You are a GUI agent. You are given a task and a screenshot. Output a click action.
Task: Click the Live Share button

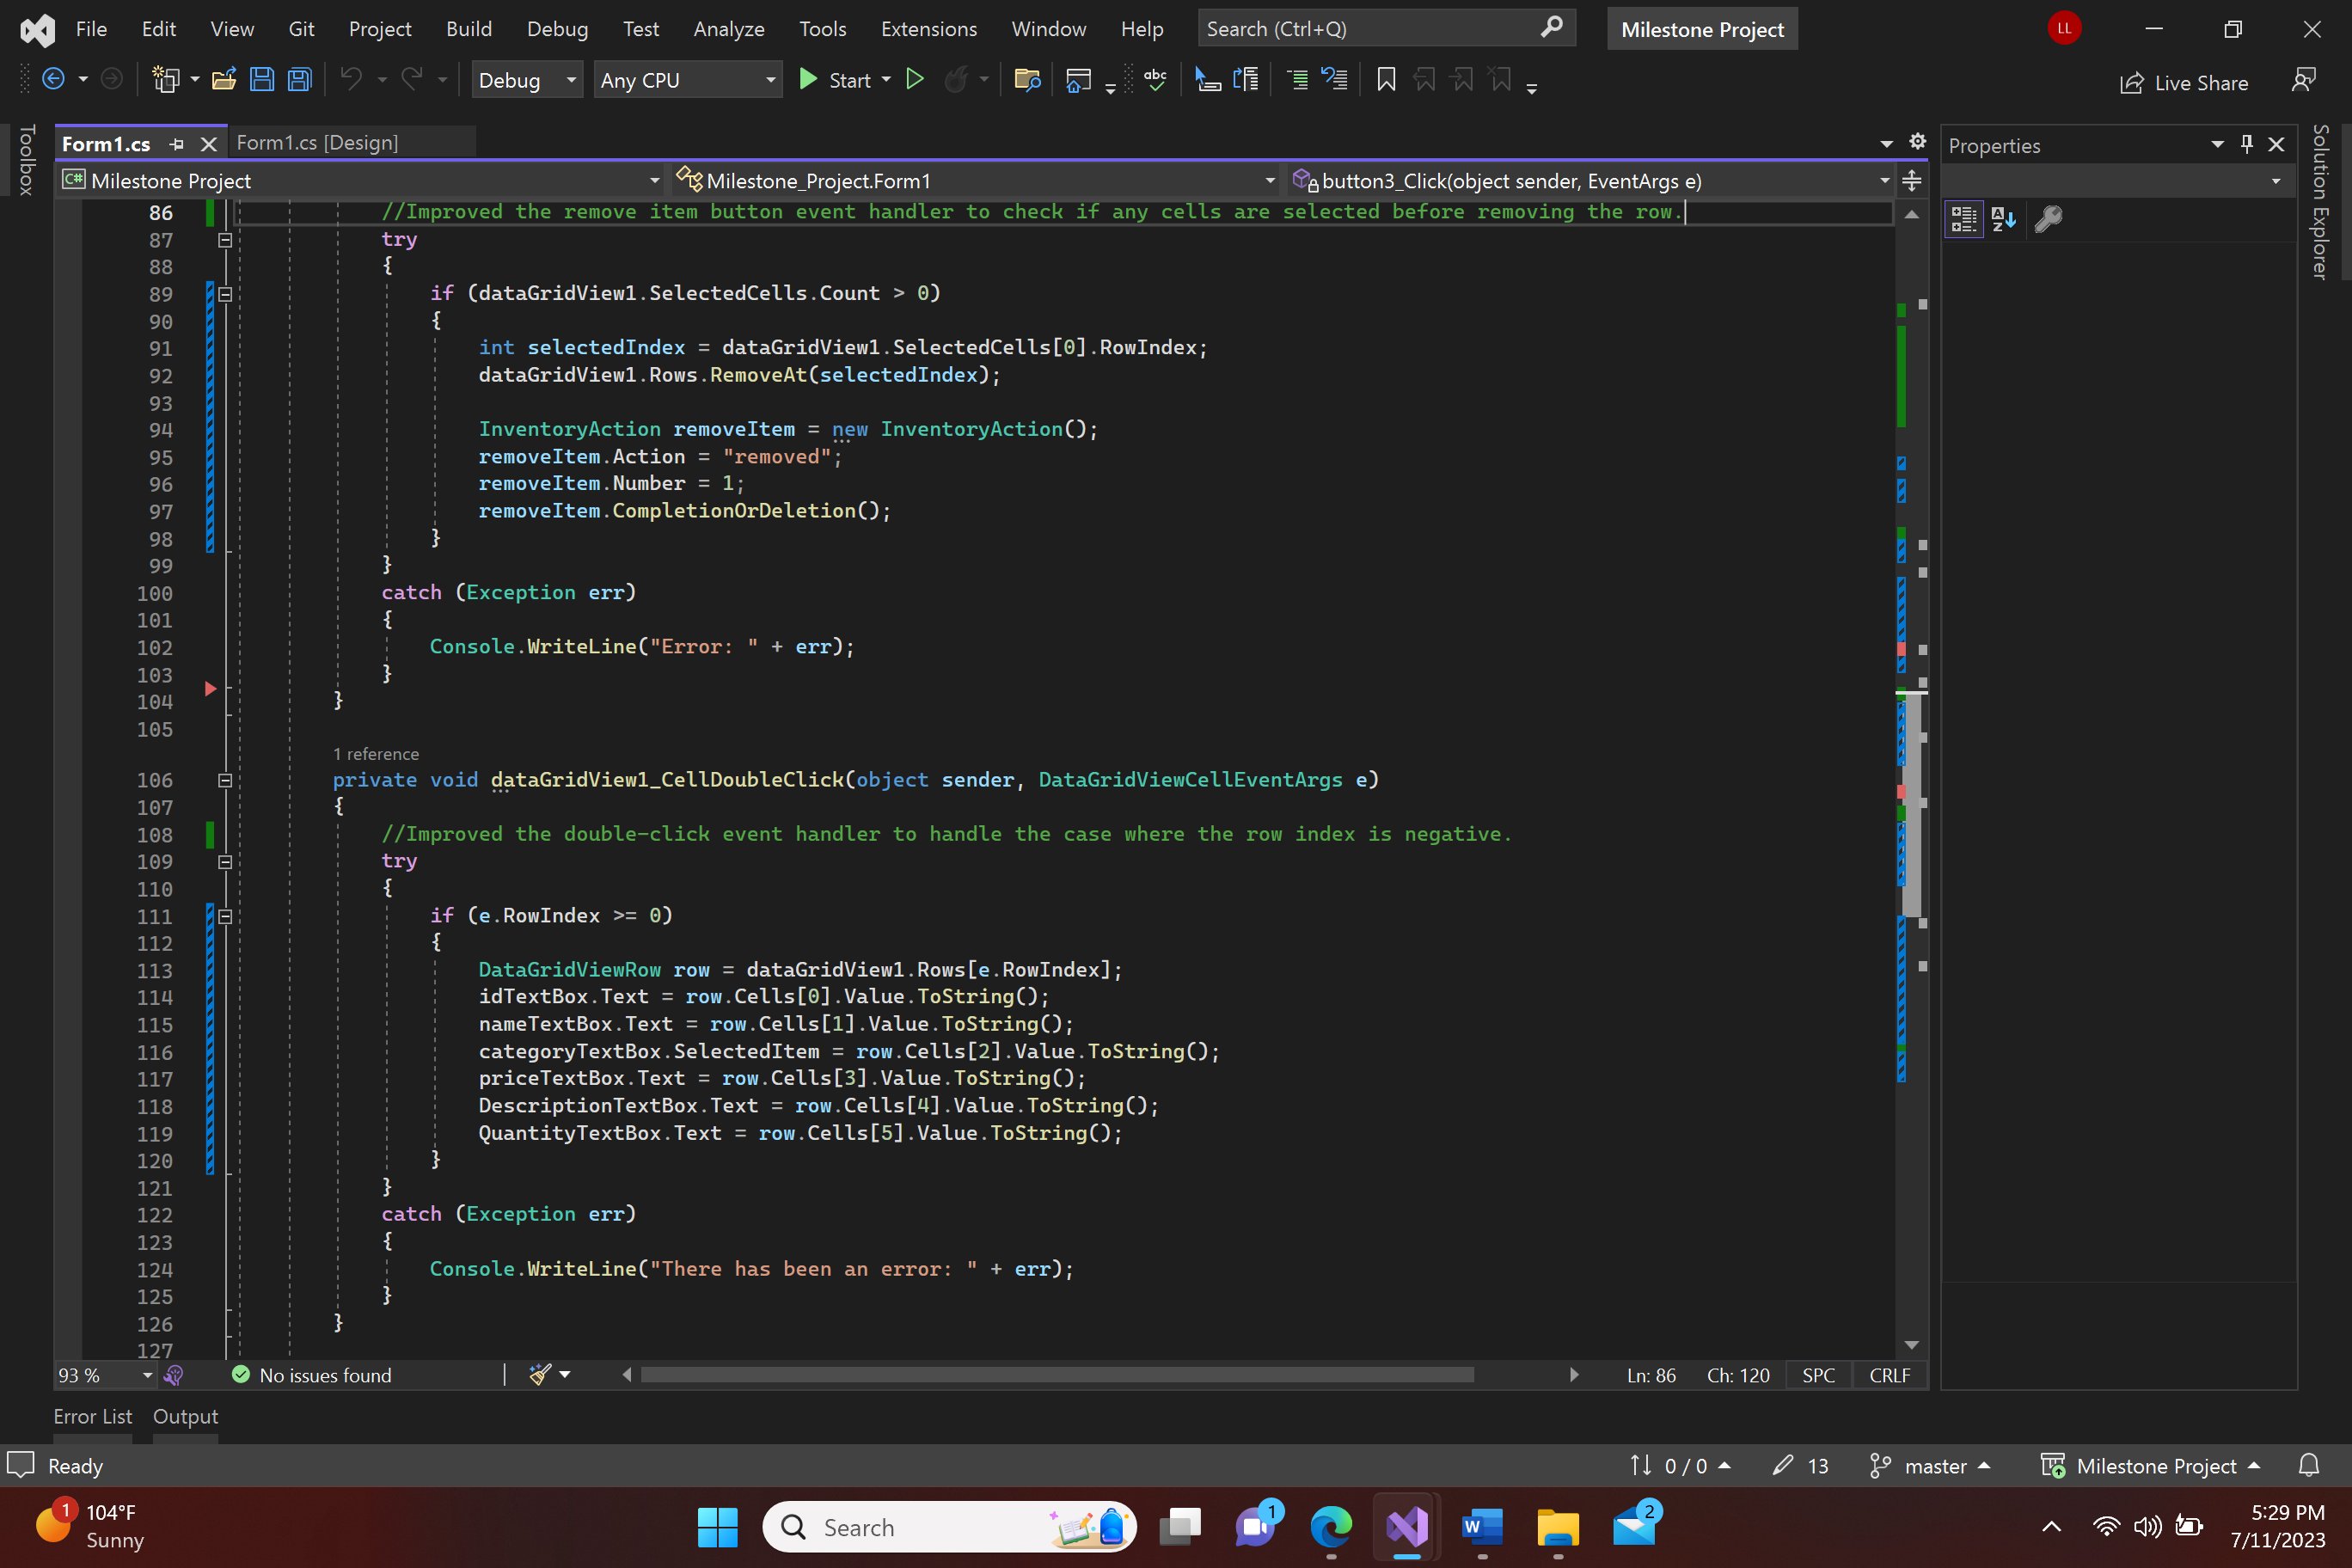(2184, 83)
